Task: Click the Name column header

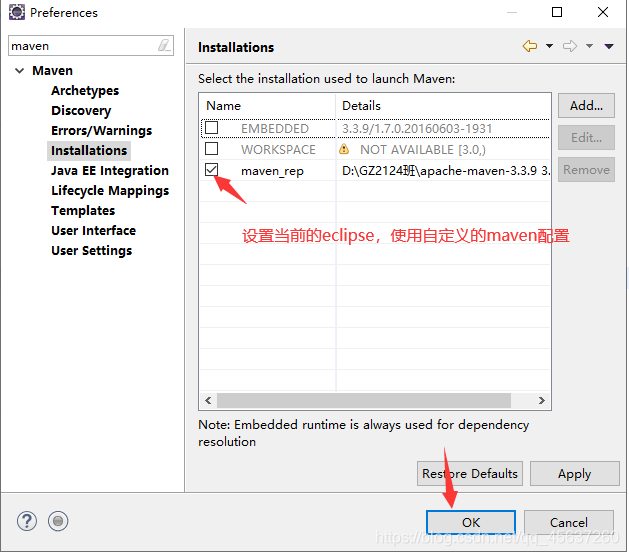Action: coord(267,106)
